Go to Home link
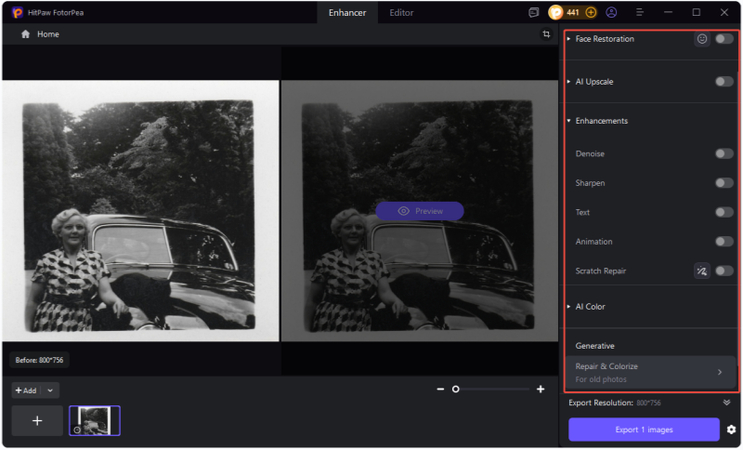743x450 pixels. pos(48,34)
